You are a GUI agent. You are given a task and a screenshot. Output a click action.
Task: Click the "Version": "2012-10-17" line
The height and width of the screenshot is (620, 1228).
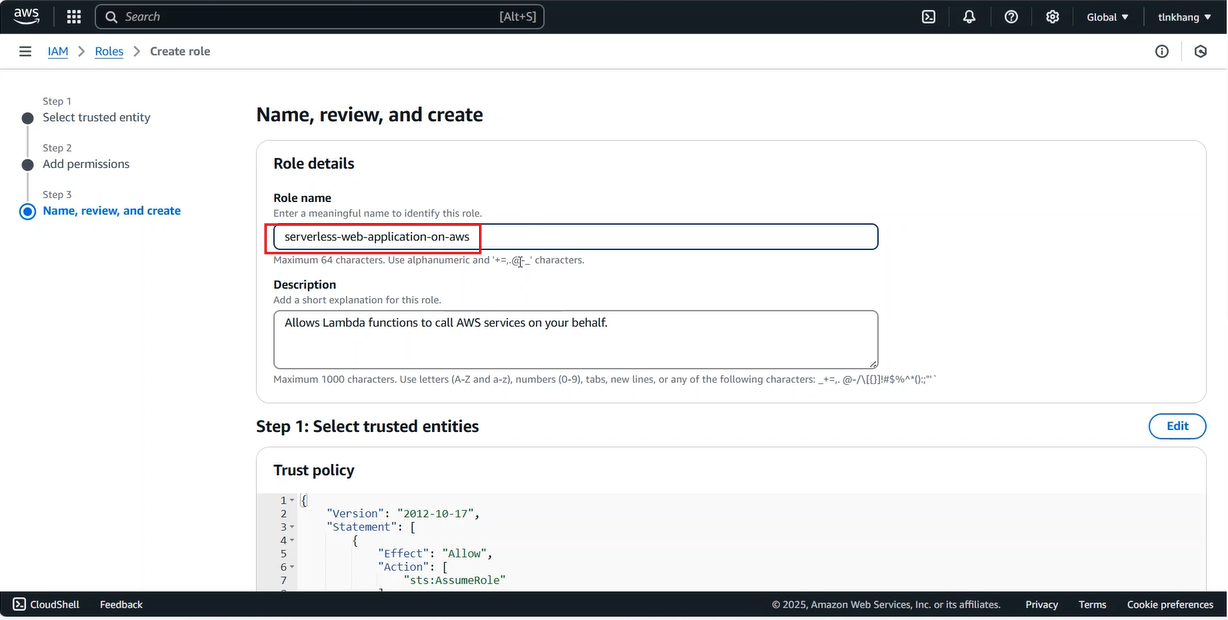pos(403,513)
